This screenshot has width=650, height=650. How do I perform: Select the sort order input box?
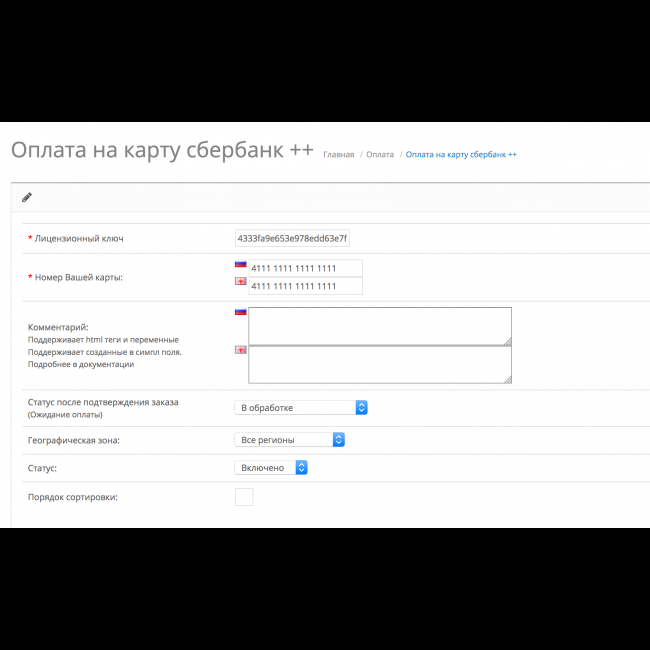tap(244, 497)
